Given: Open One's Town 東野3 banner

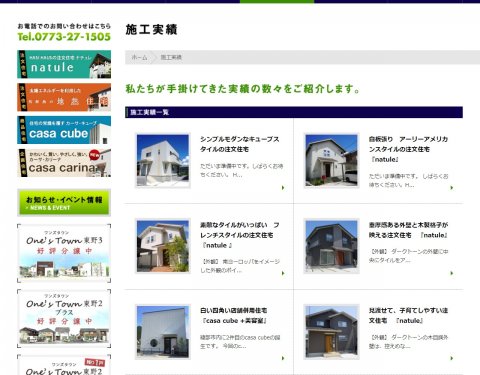Looking at the screenshot, I should click(x=64, y=253).
